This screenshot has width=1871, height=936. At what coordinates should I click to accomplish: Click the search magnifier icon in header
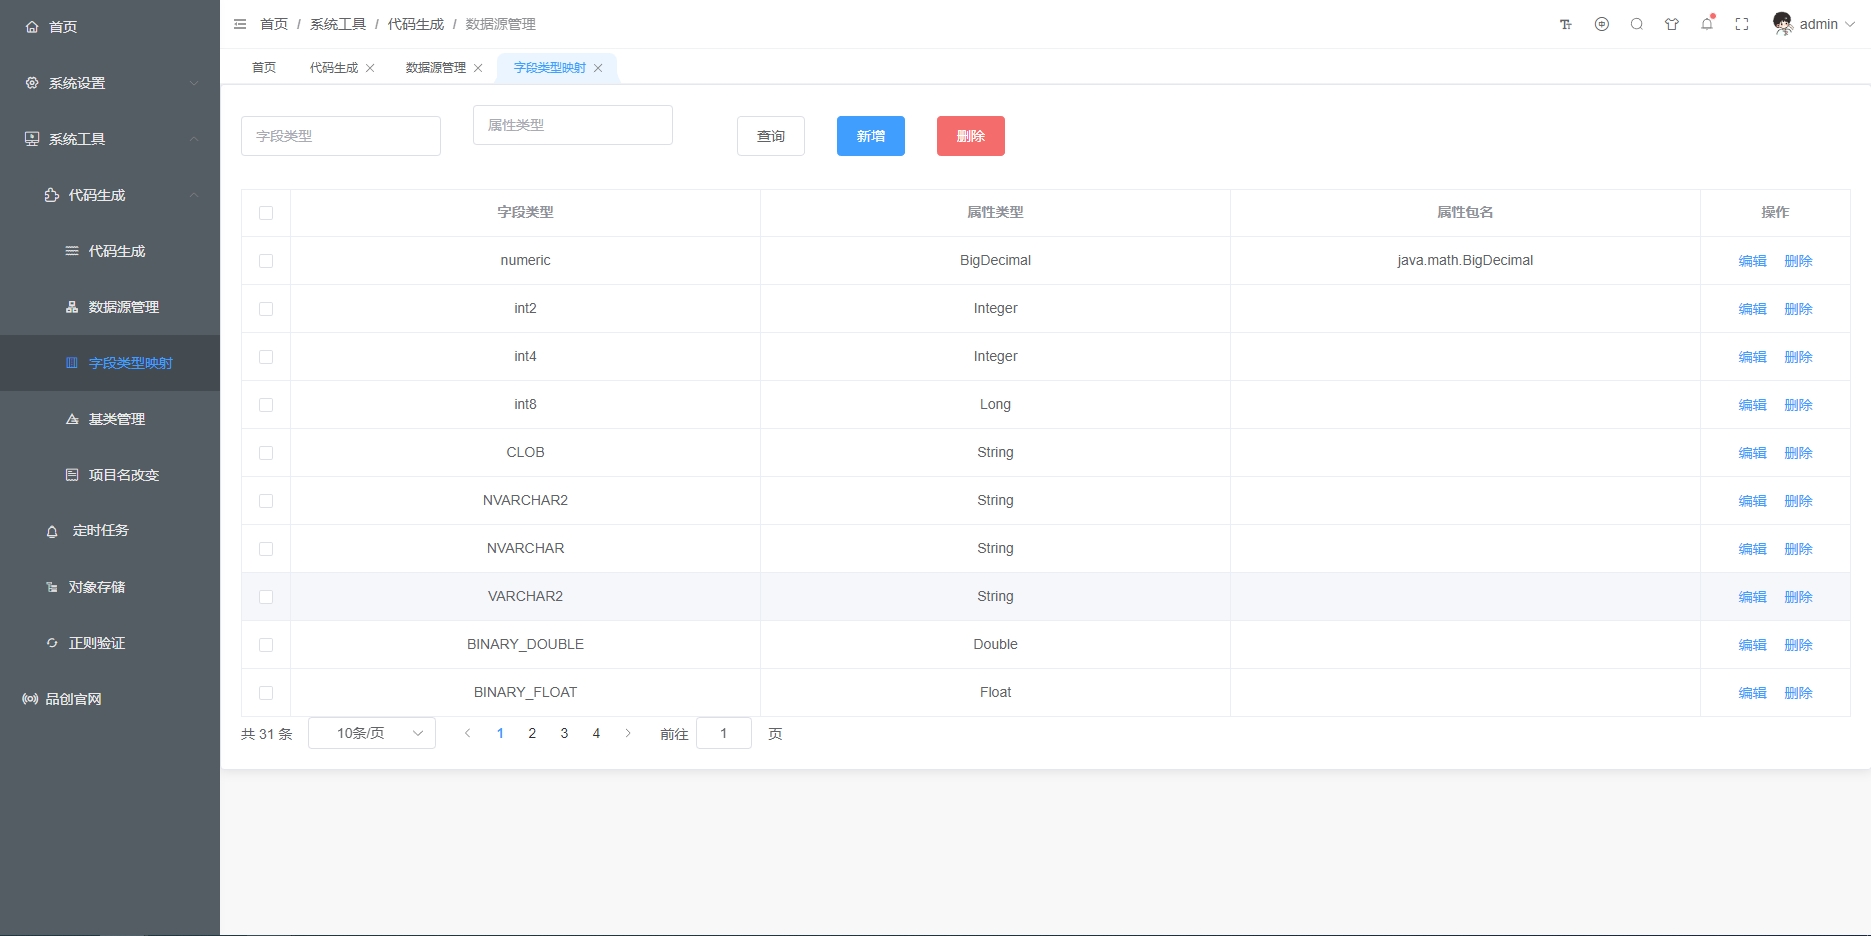[x=1637, y=25]
